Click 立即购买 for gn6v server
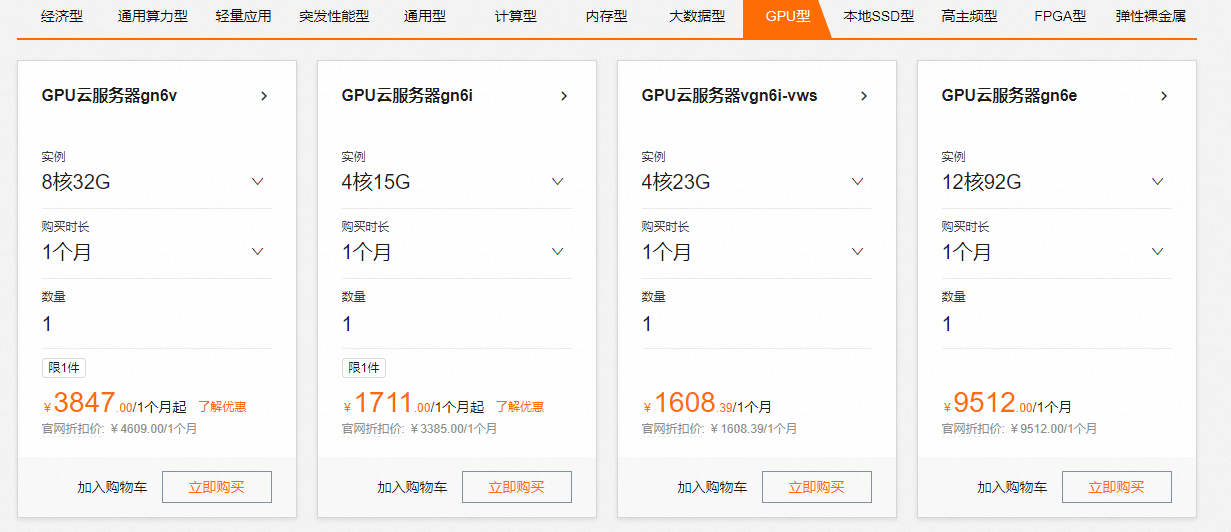1231x532 pixels. [x=217, y=487]
